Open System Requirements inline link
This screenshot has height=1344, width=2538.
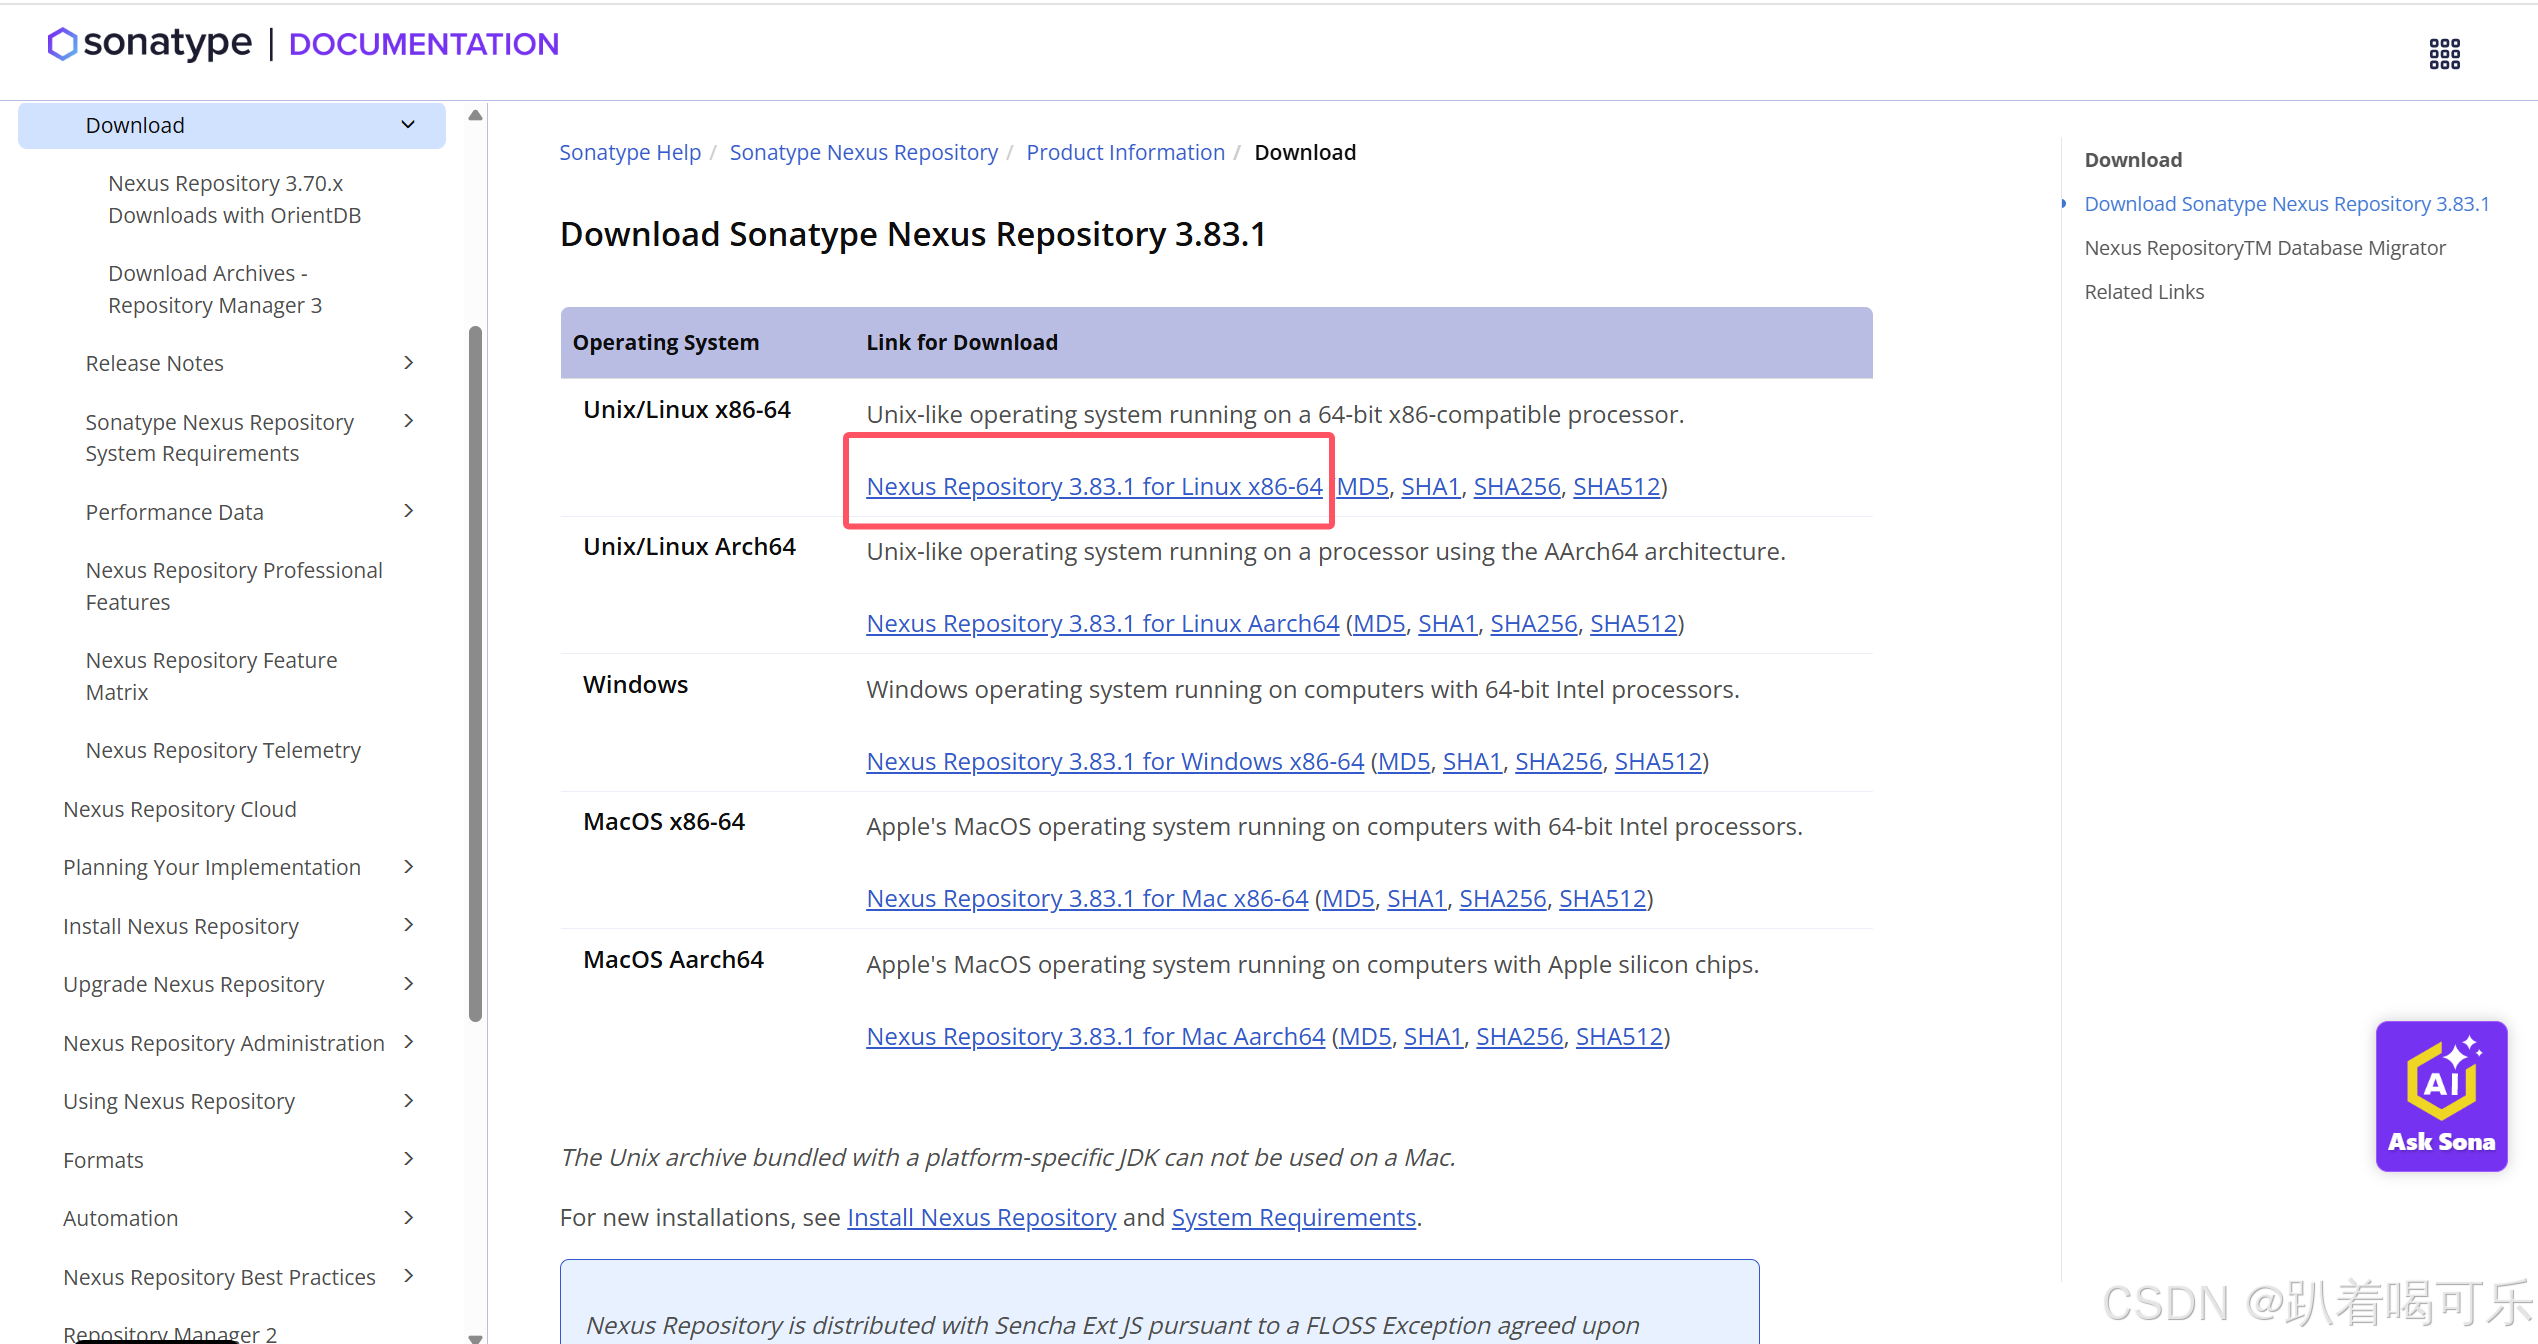pos(1293,1217)
